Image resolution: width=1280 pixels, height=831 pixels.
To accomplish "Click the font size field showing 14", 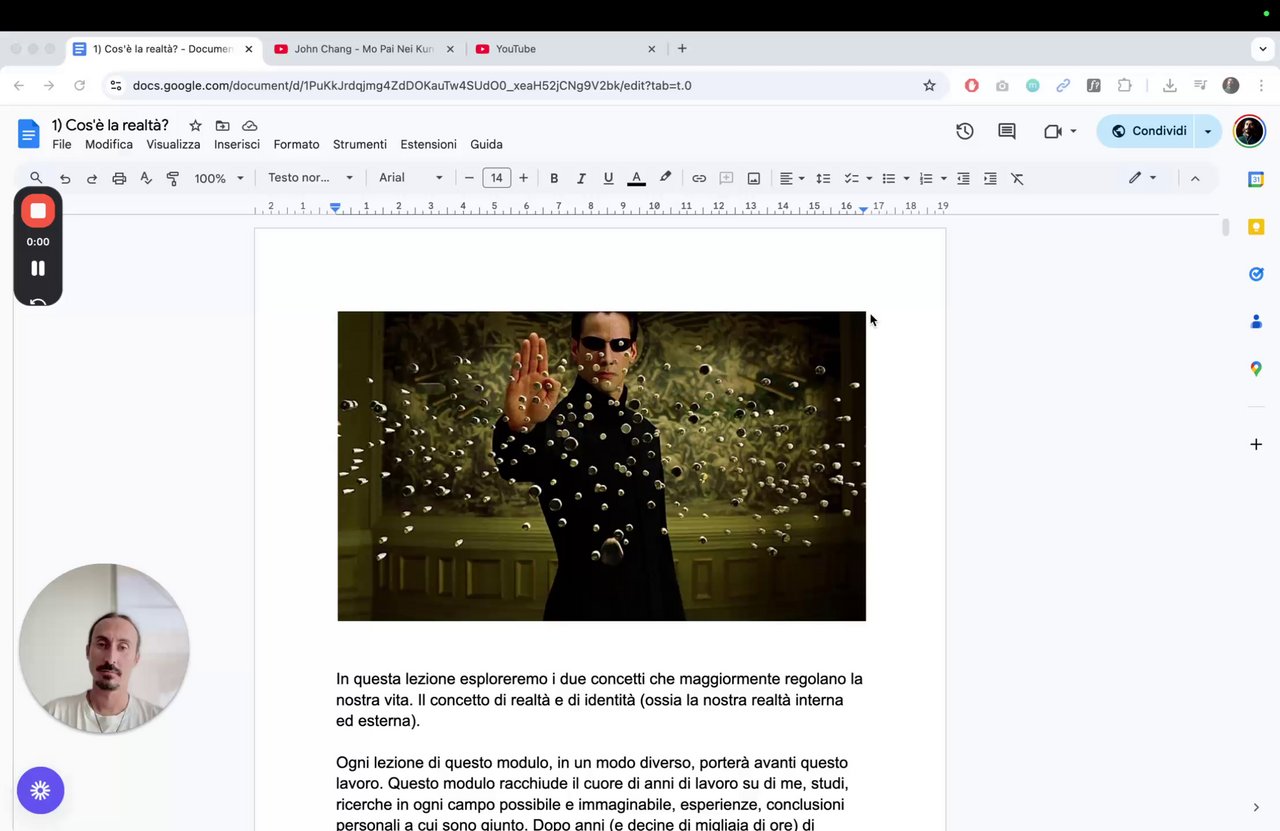I will click(x=496, y=178).
